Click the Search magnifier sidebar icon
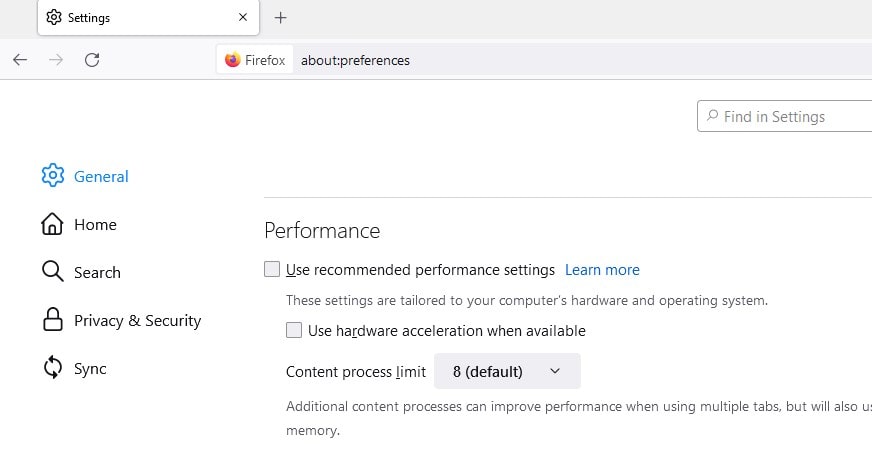The image size is (872, 451). 53,272
